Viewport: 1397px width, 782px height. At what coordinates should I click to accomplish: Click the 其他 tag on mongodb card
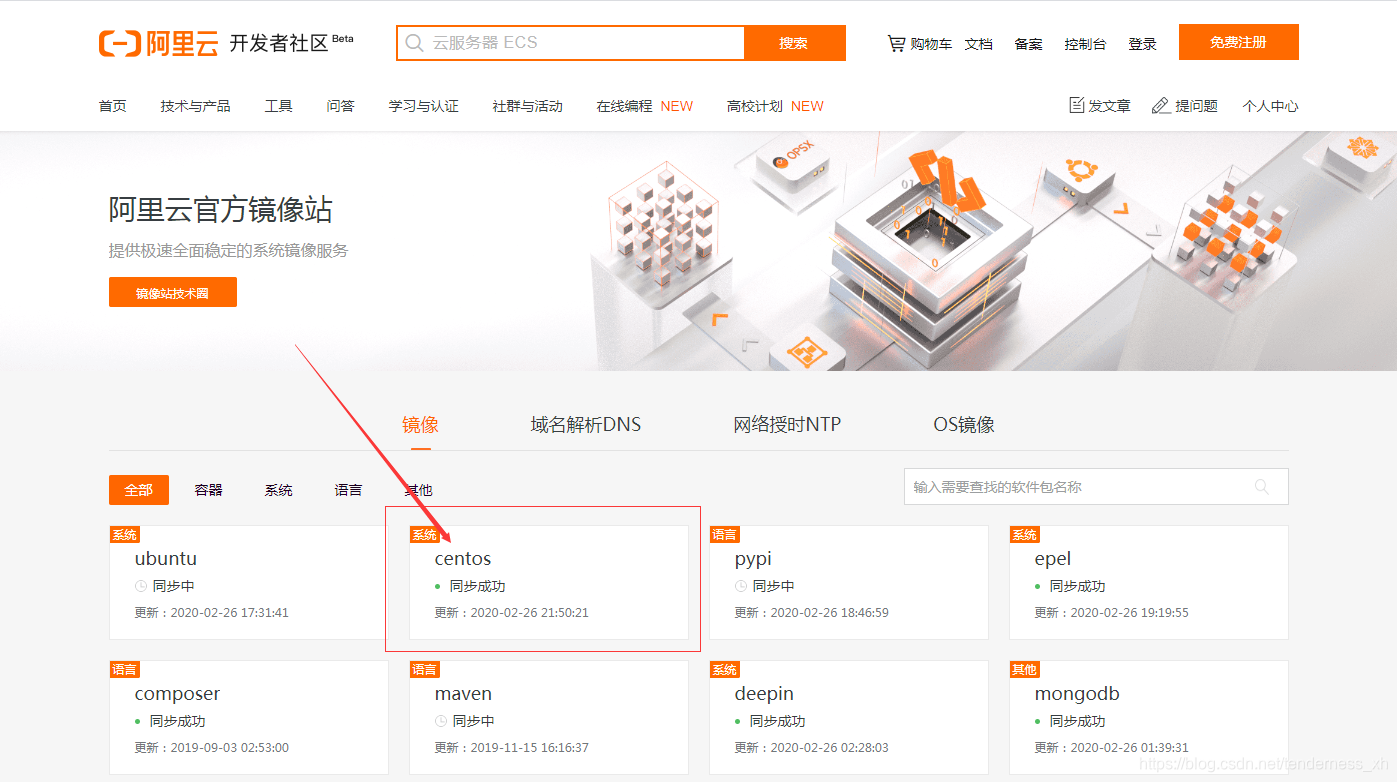1024,669
